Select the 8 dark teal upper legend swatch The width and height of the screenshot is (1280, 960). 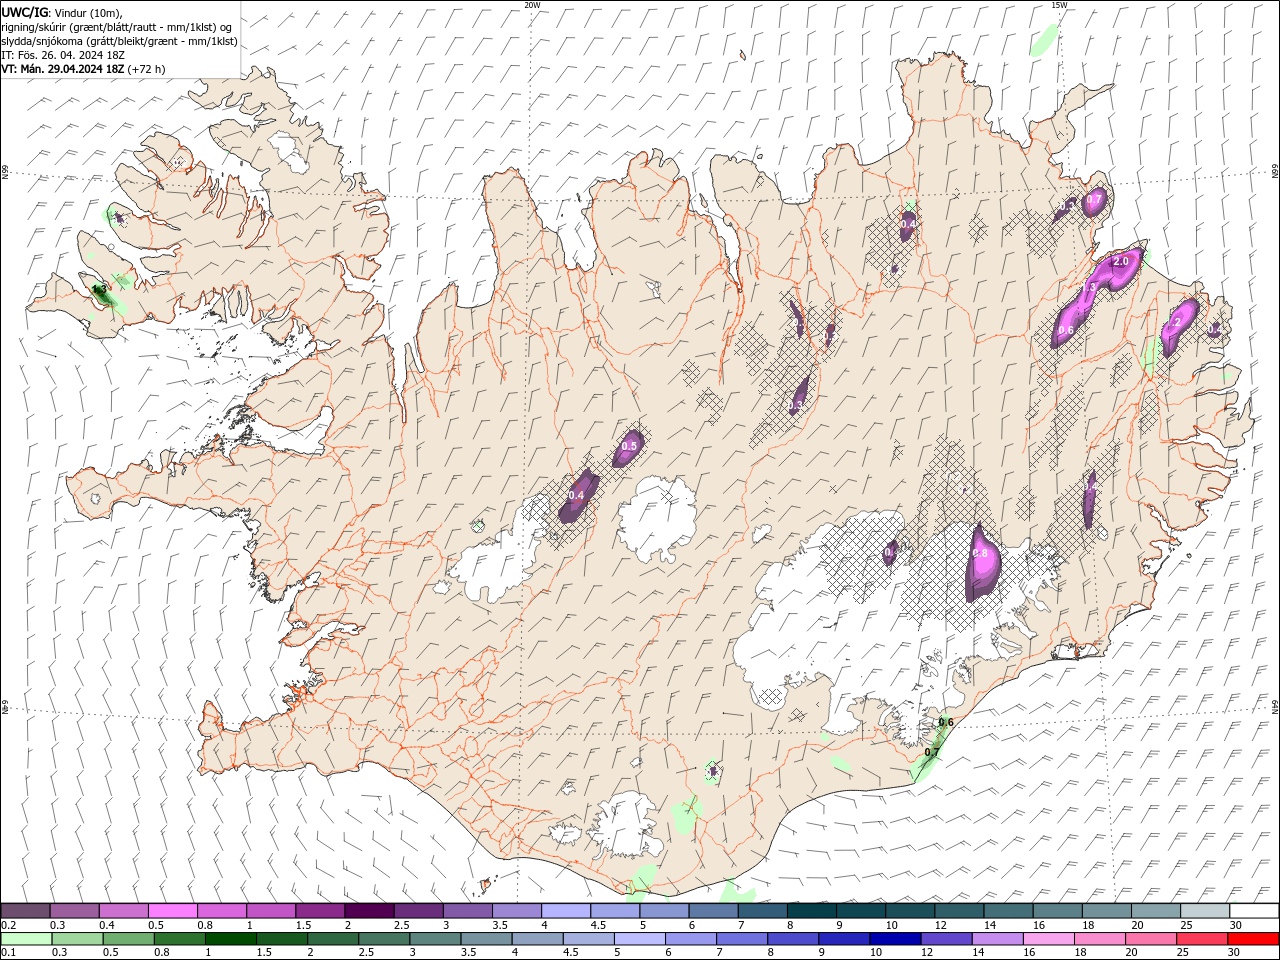tap(812, 911)
